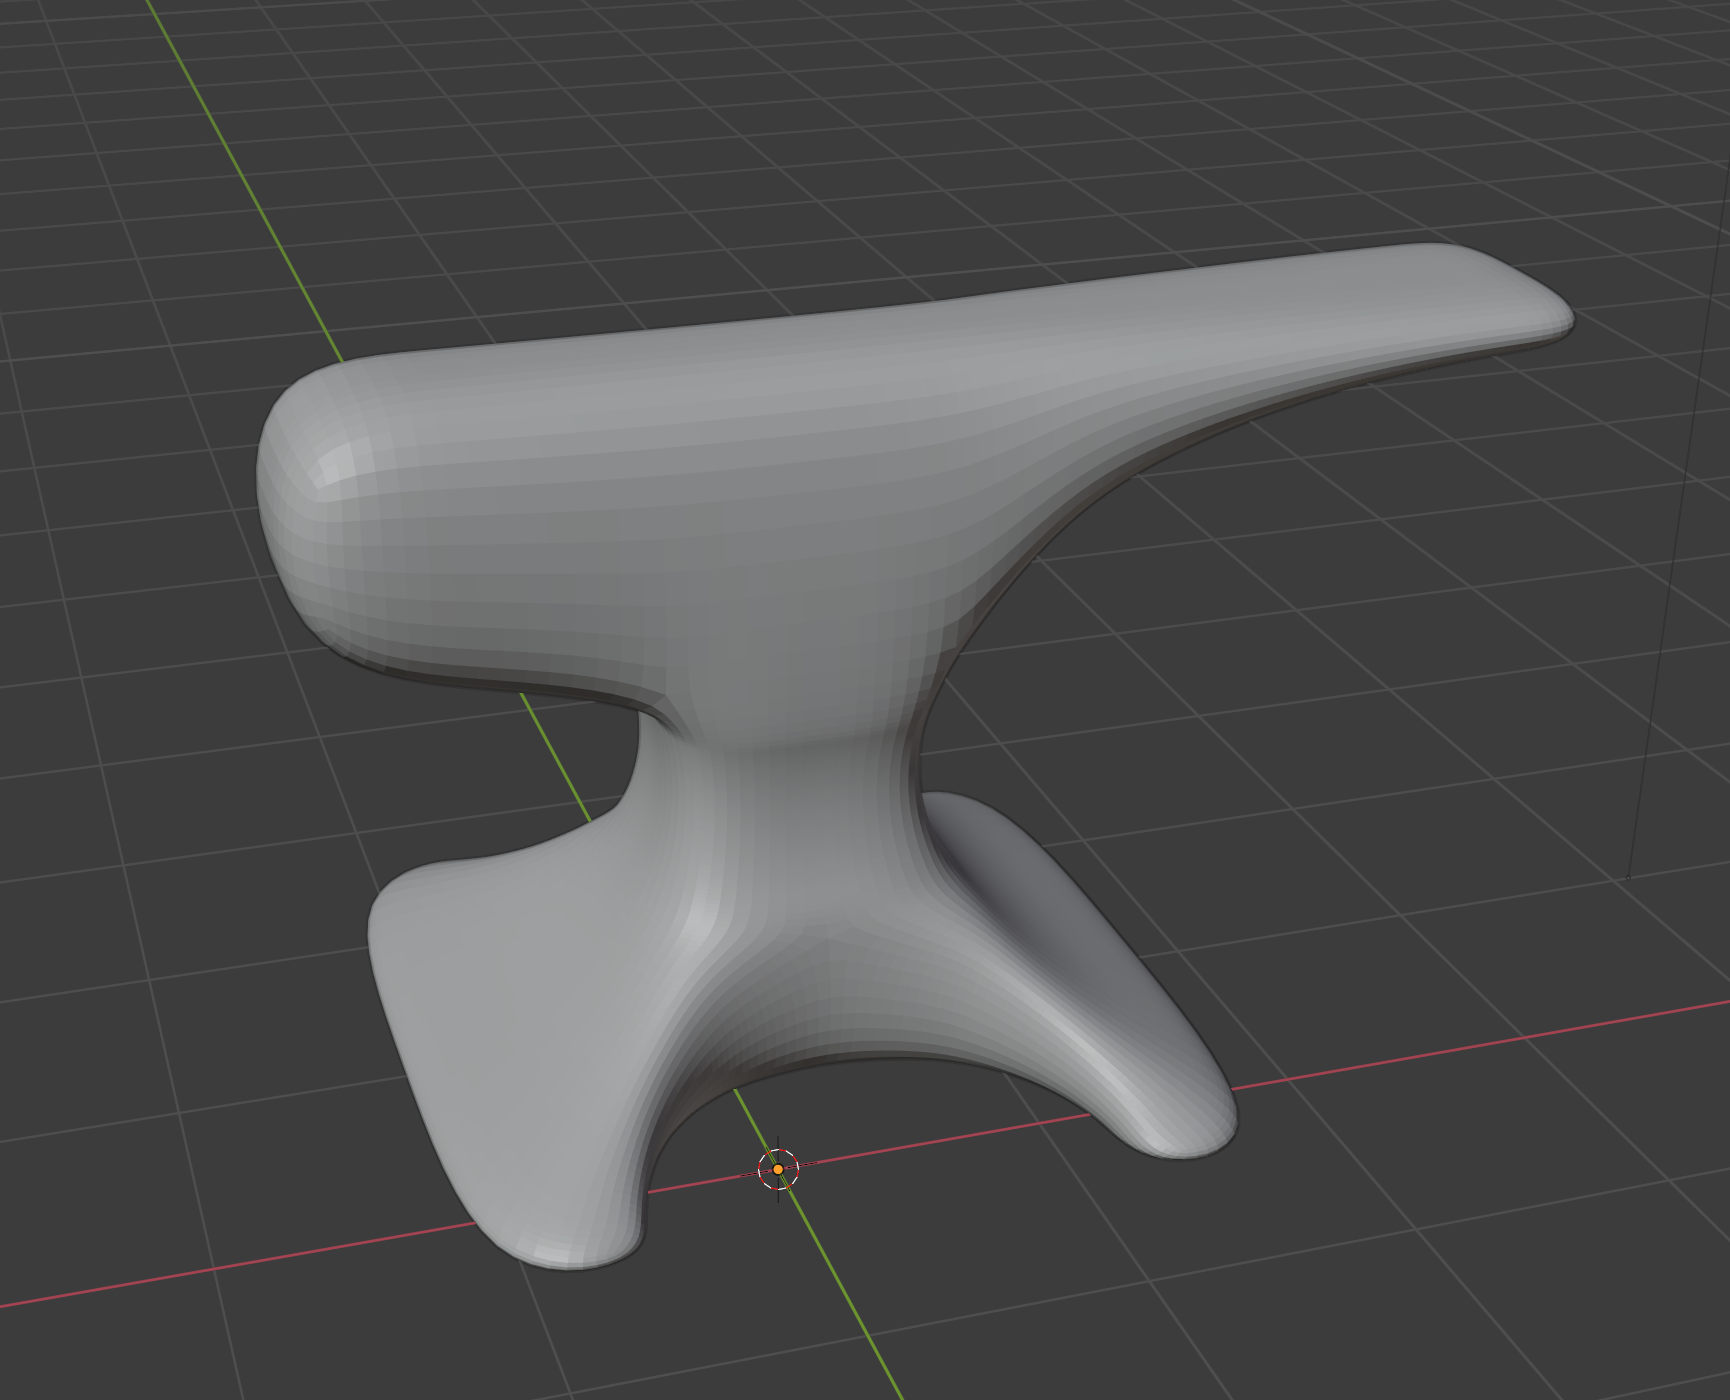Click the 3D cursor at the origin
Viewport: 1730px width, 1400px height.
pos(778,1168)
